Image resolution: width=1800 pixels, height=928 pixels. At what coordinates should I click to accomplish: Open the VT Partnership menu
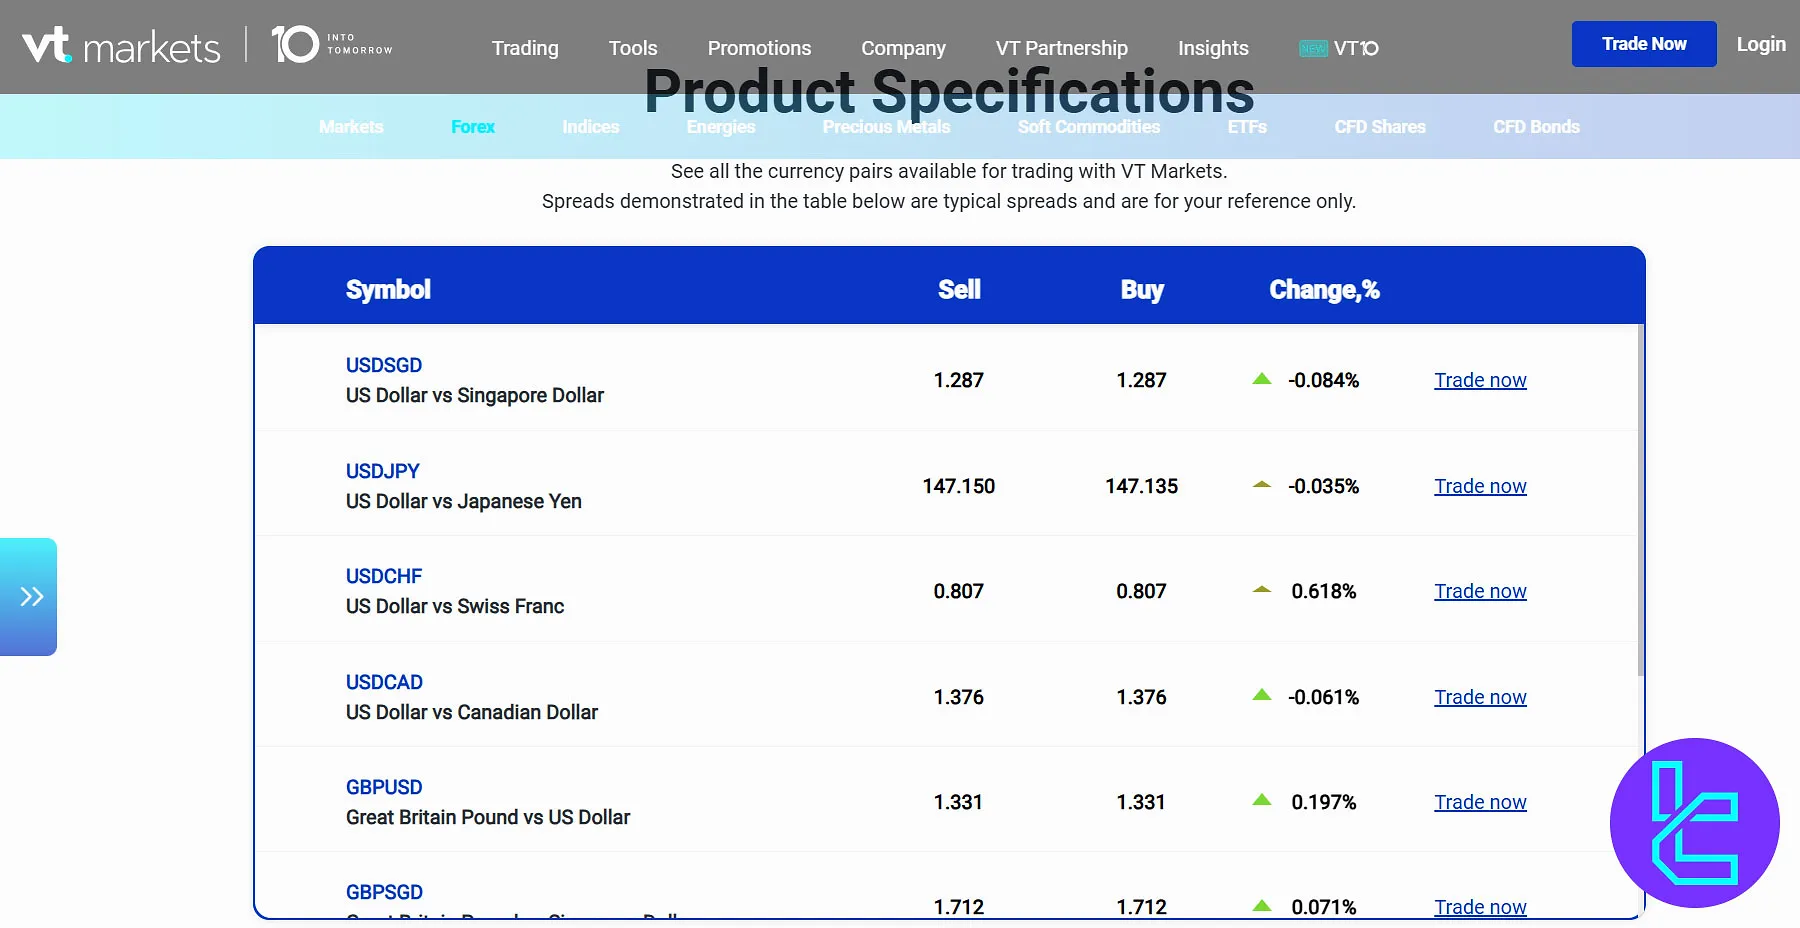click(x=1061, y=48)
